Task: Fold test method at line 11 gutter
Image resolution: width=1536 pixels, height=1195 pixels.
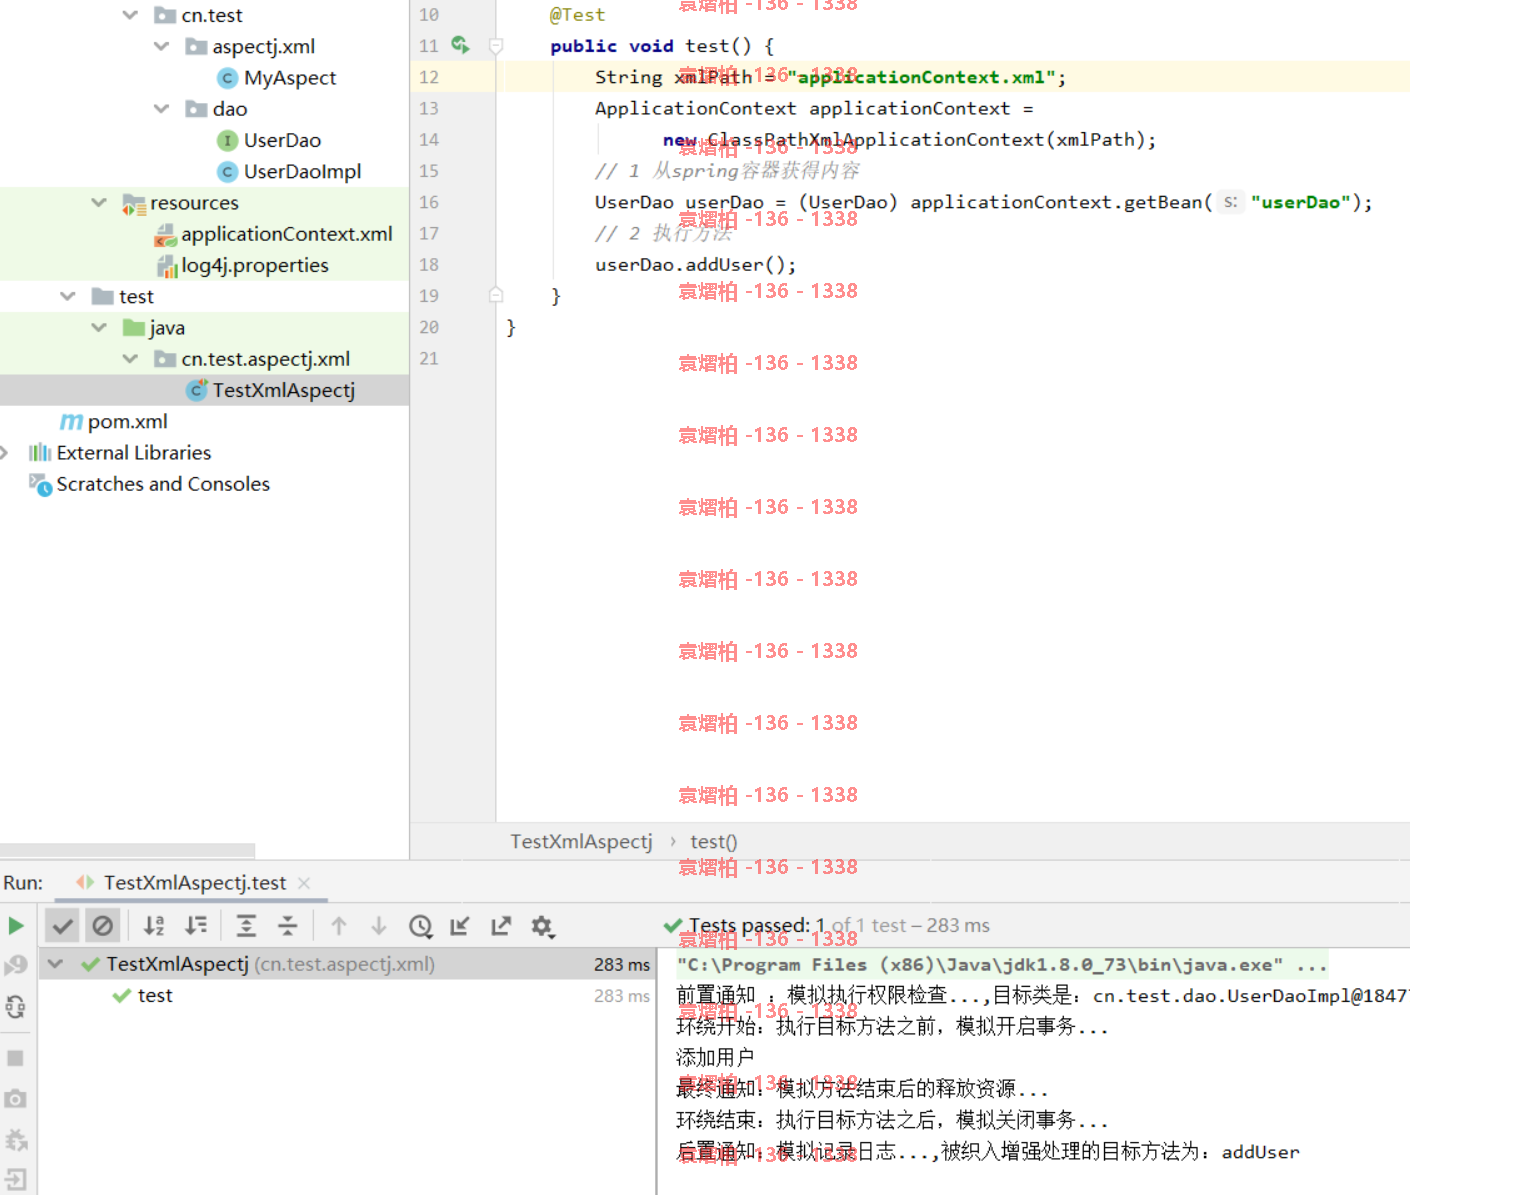Action: pyautogui.click(x=495, y=46)
